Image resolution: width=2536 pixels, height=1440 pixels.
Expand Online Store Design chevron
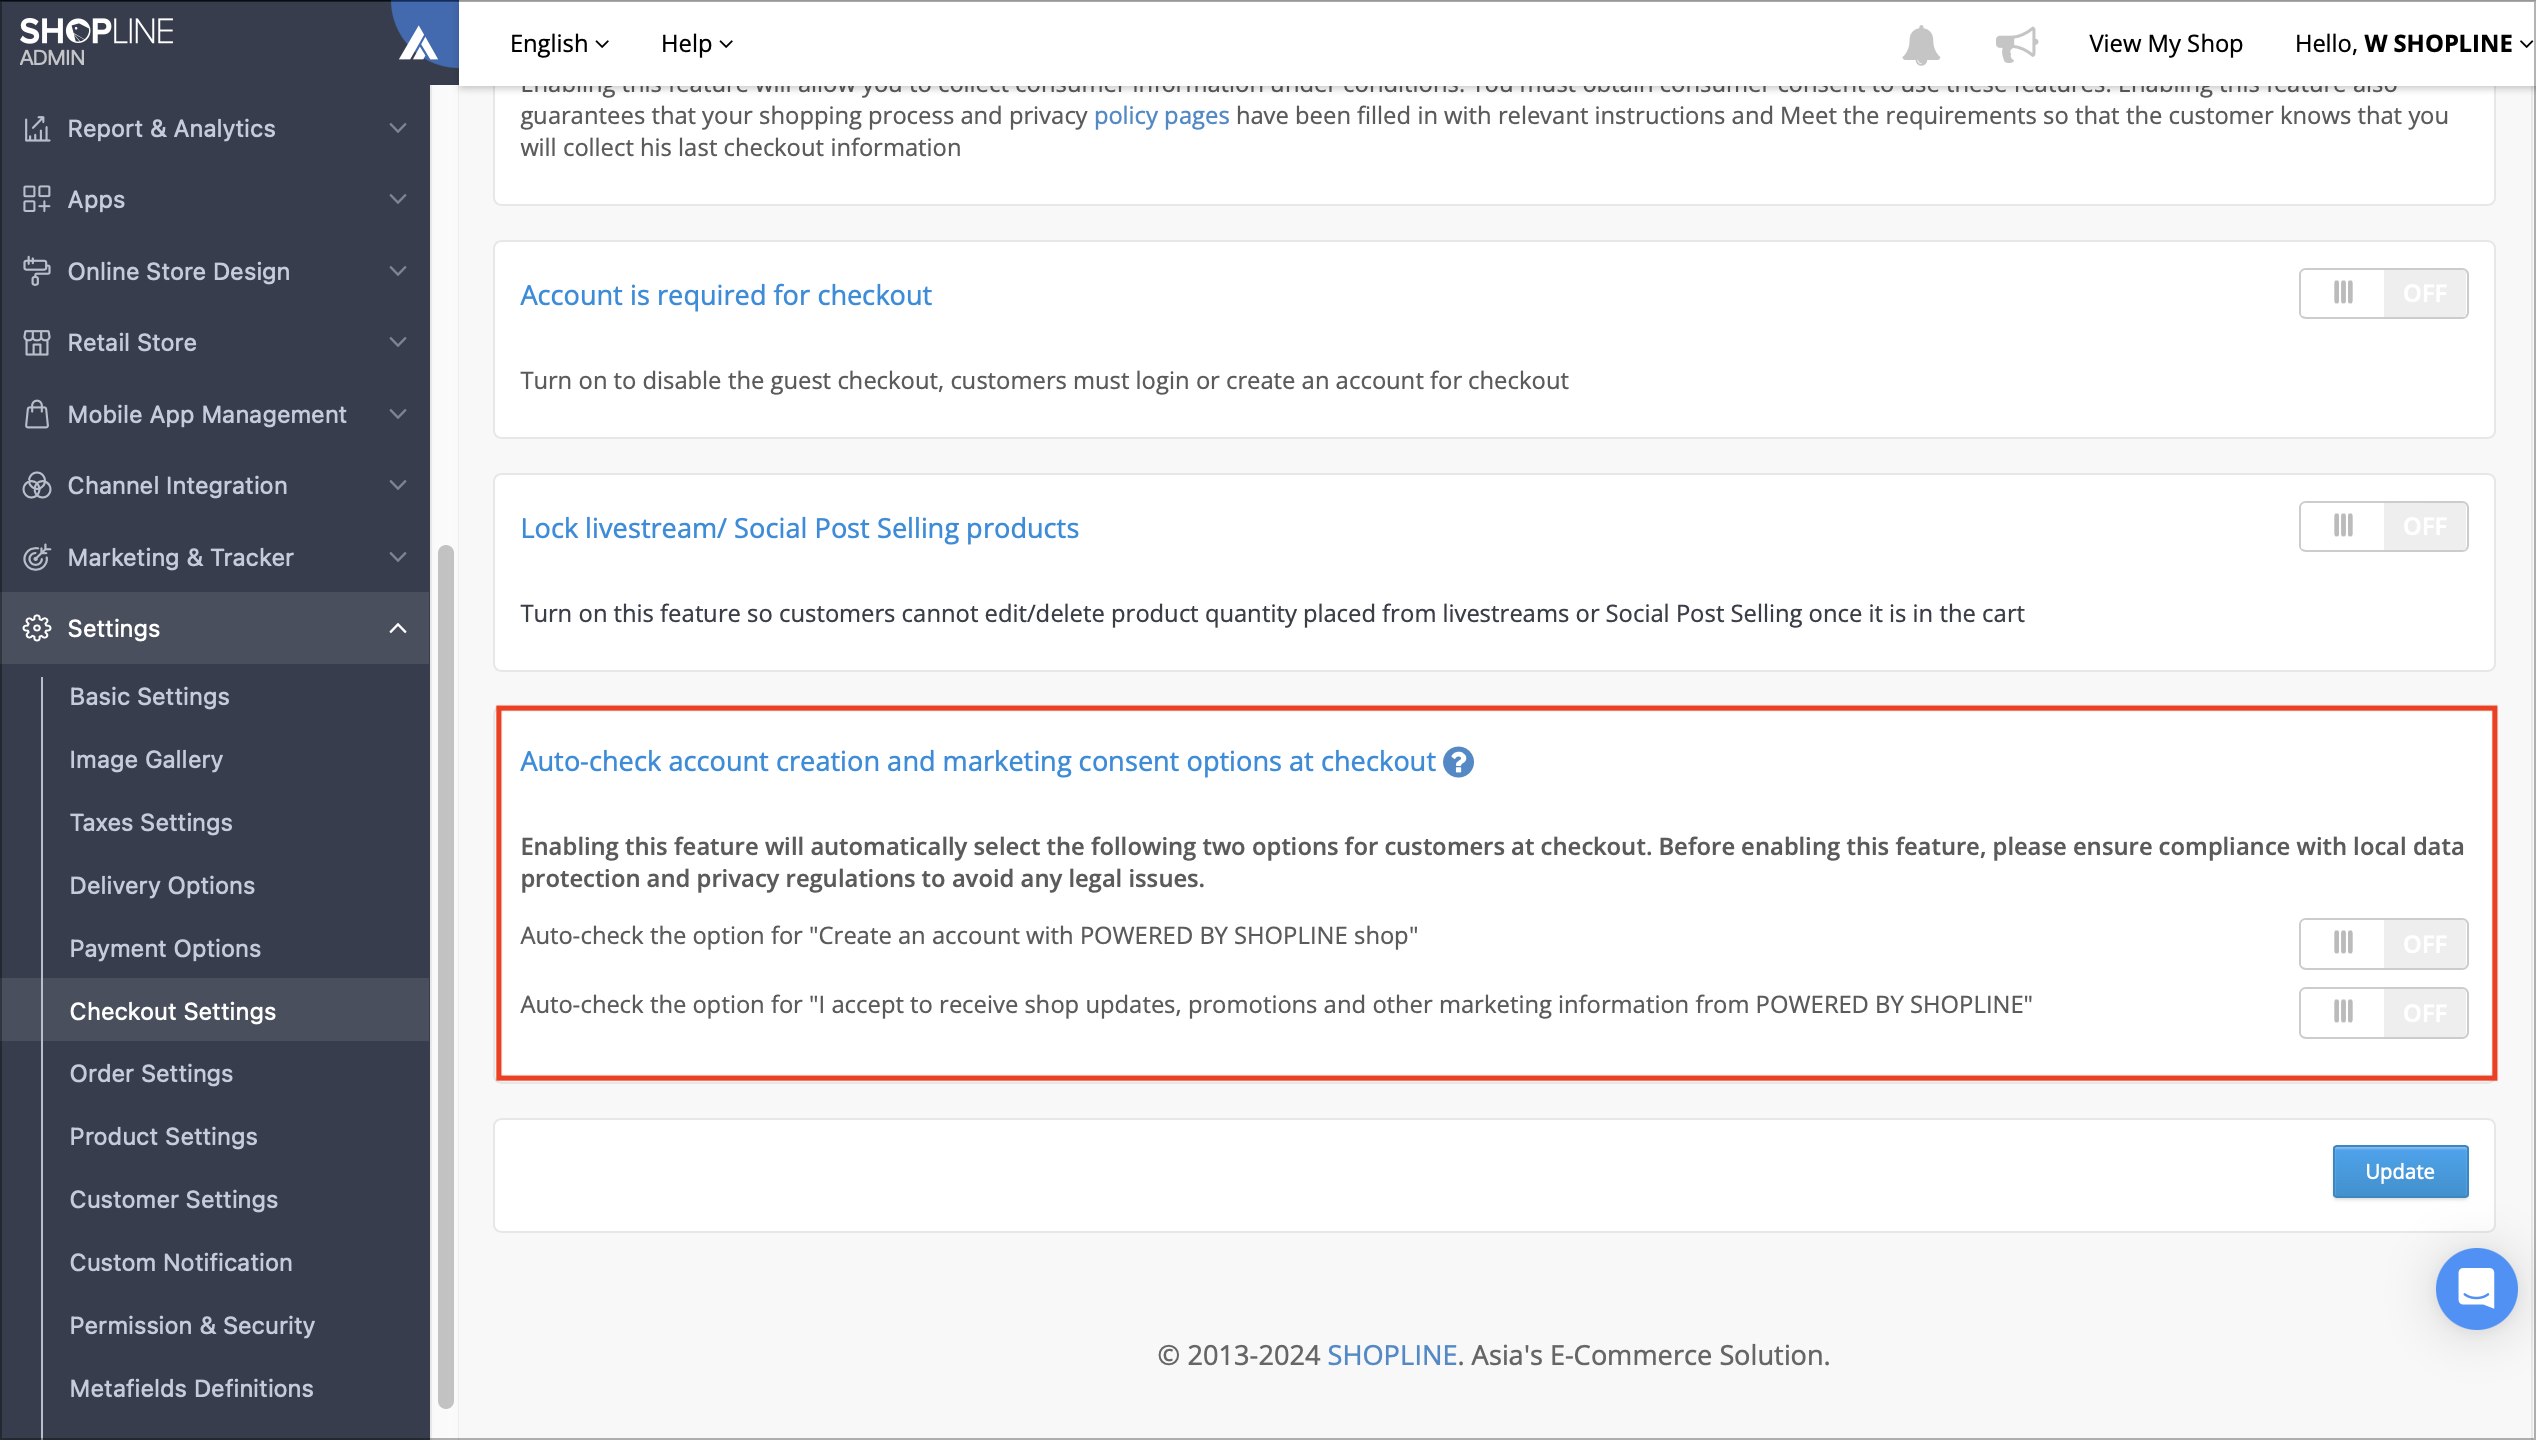pos(398,271)
